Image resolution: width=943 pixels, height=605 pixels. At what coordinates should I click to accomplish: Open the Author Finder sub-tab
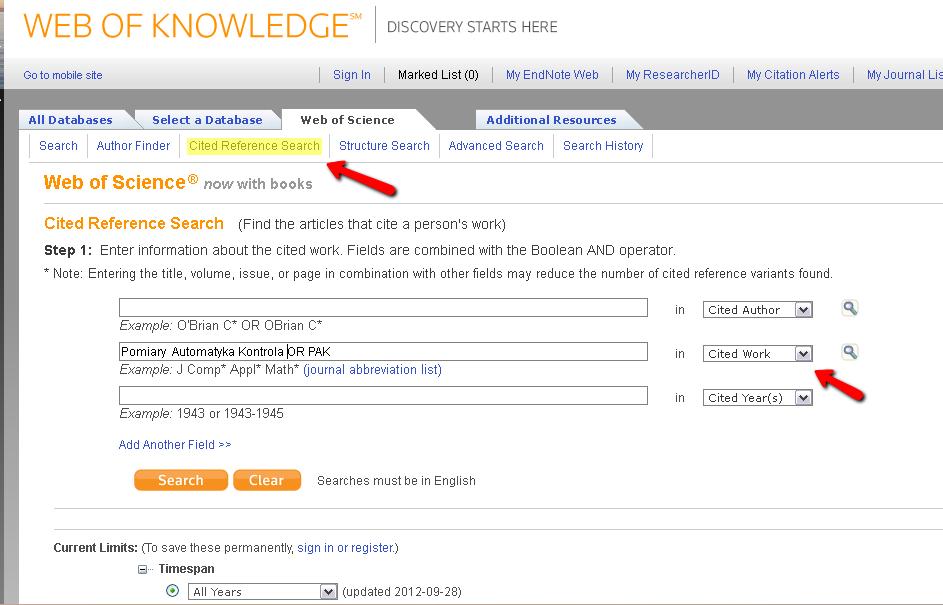pos(134,146)
